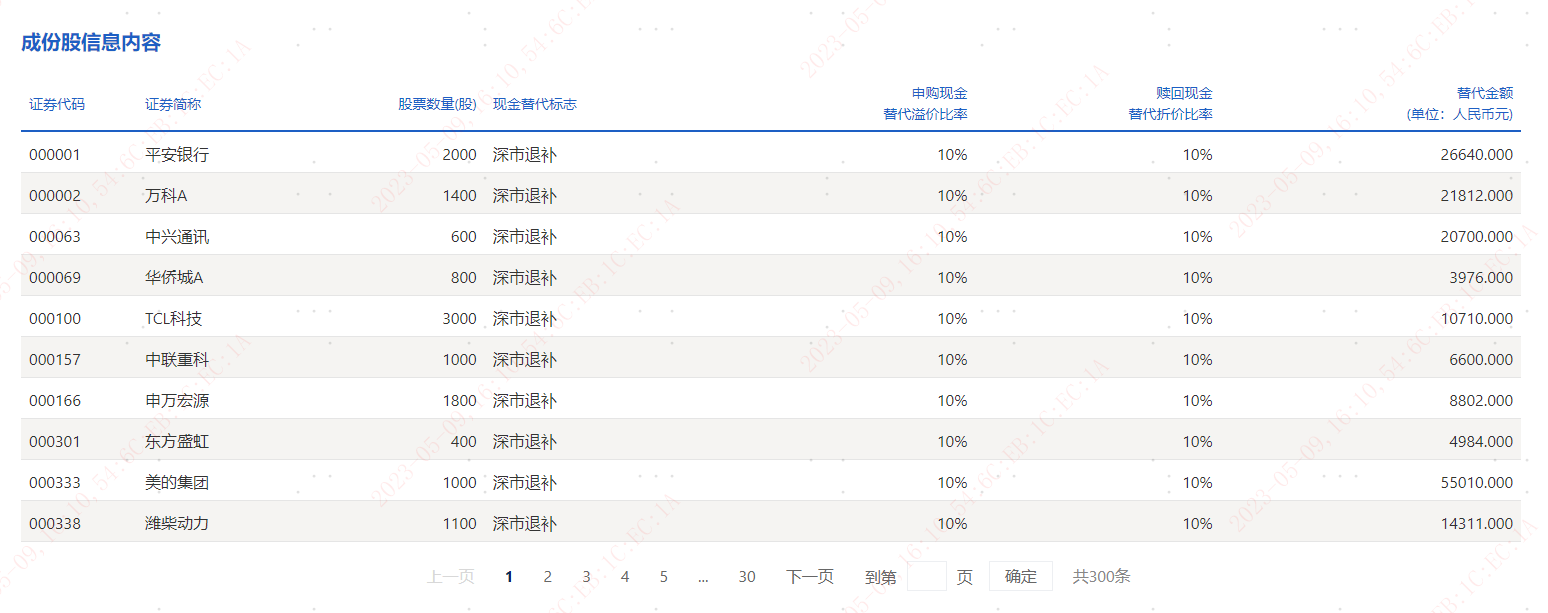The height and width of the screenshot is (613, 1548).
Task: Open page 4 in pagination
Action: point(624,577)
